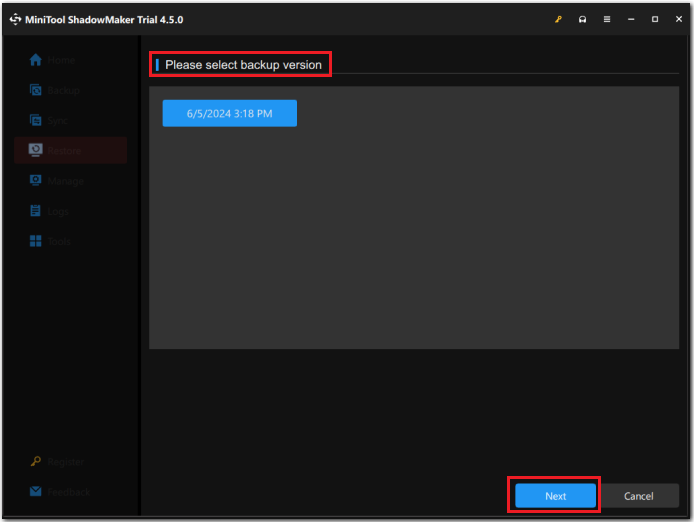This screenshot has width=694, height=522.
Task: Click the Next button
Action: coord(555,496)
